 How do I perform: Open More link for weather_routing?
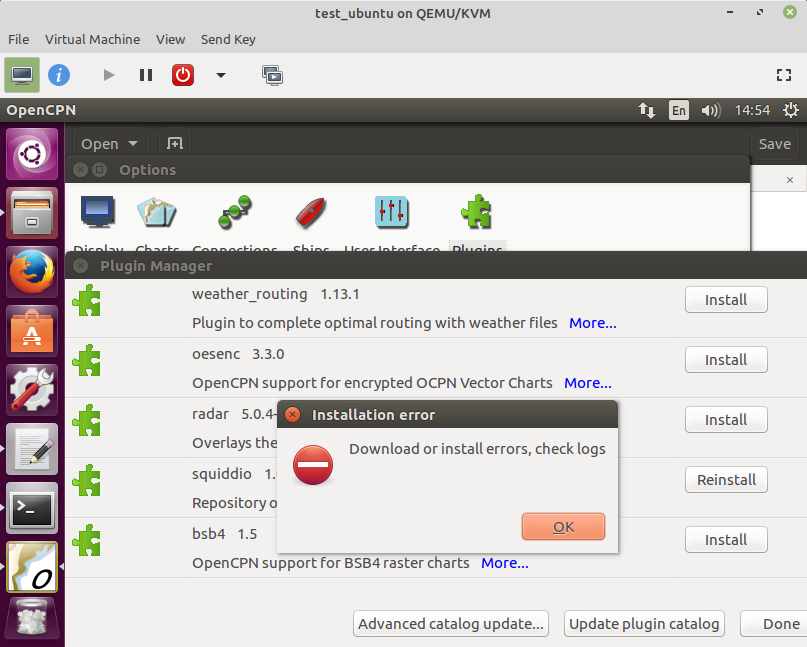pos(592,323)
